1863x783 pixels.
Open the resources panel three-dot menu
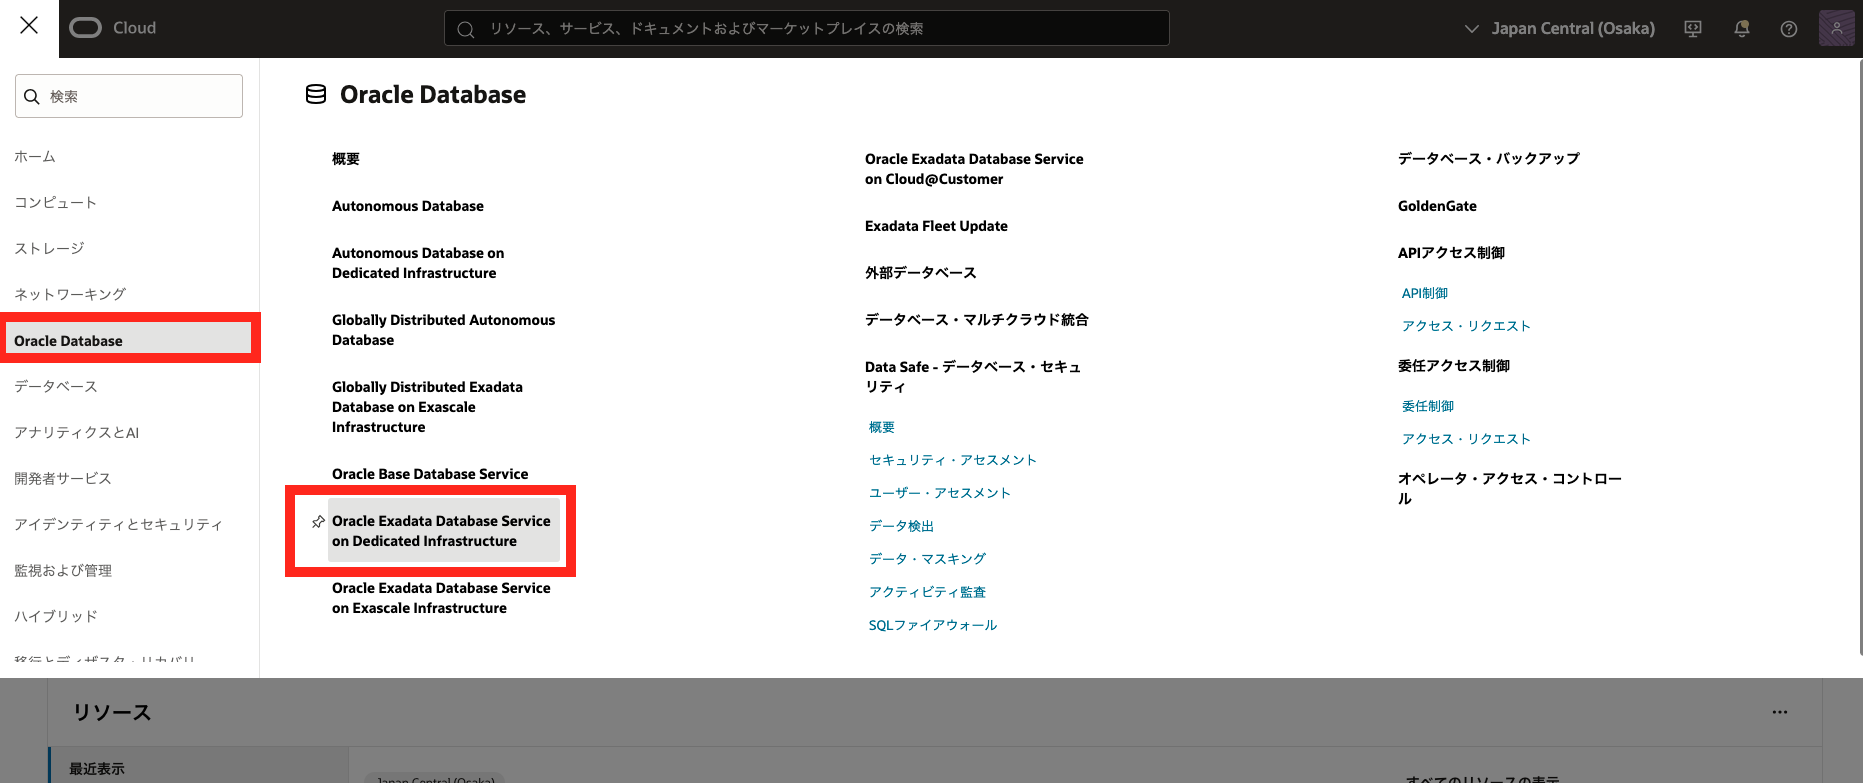pos(1779,712)
